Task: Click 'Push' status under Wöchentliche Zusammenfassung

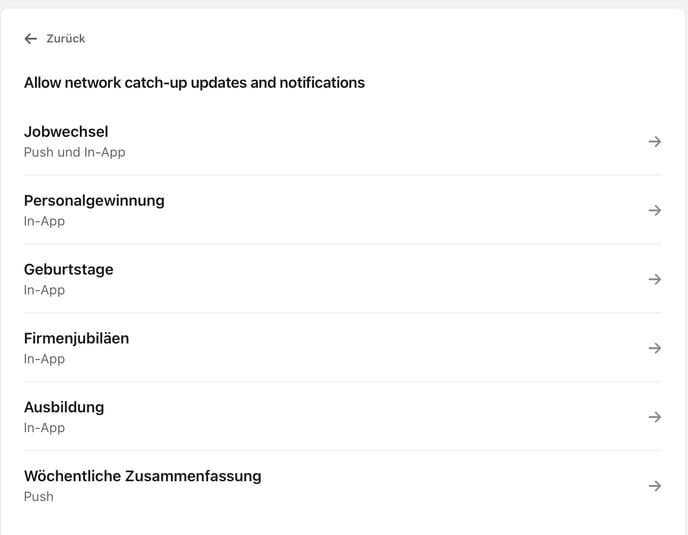Action: point(39,497)
